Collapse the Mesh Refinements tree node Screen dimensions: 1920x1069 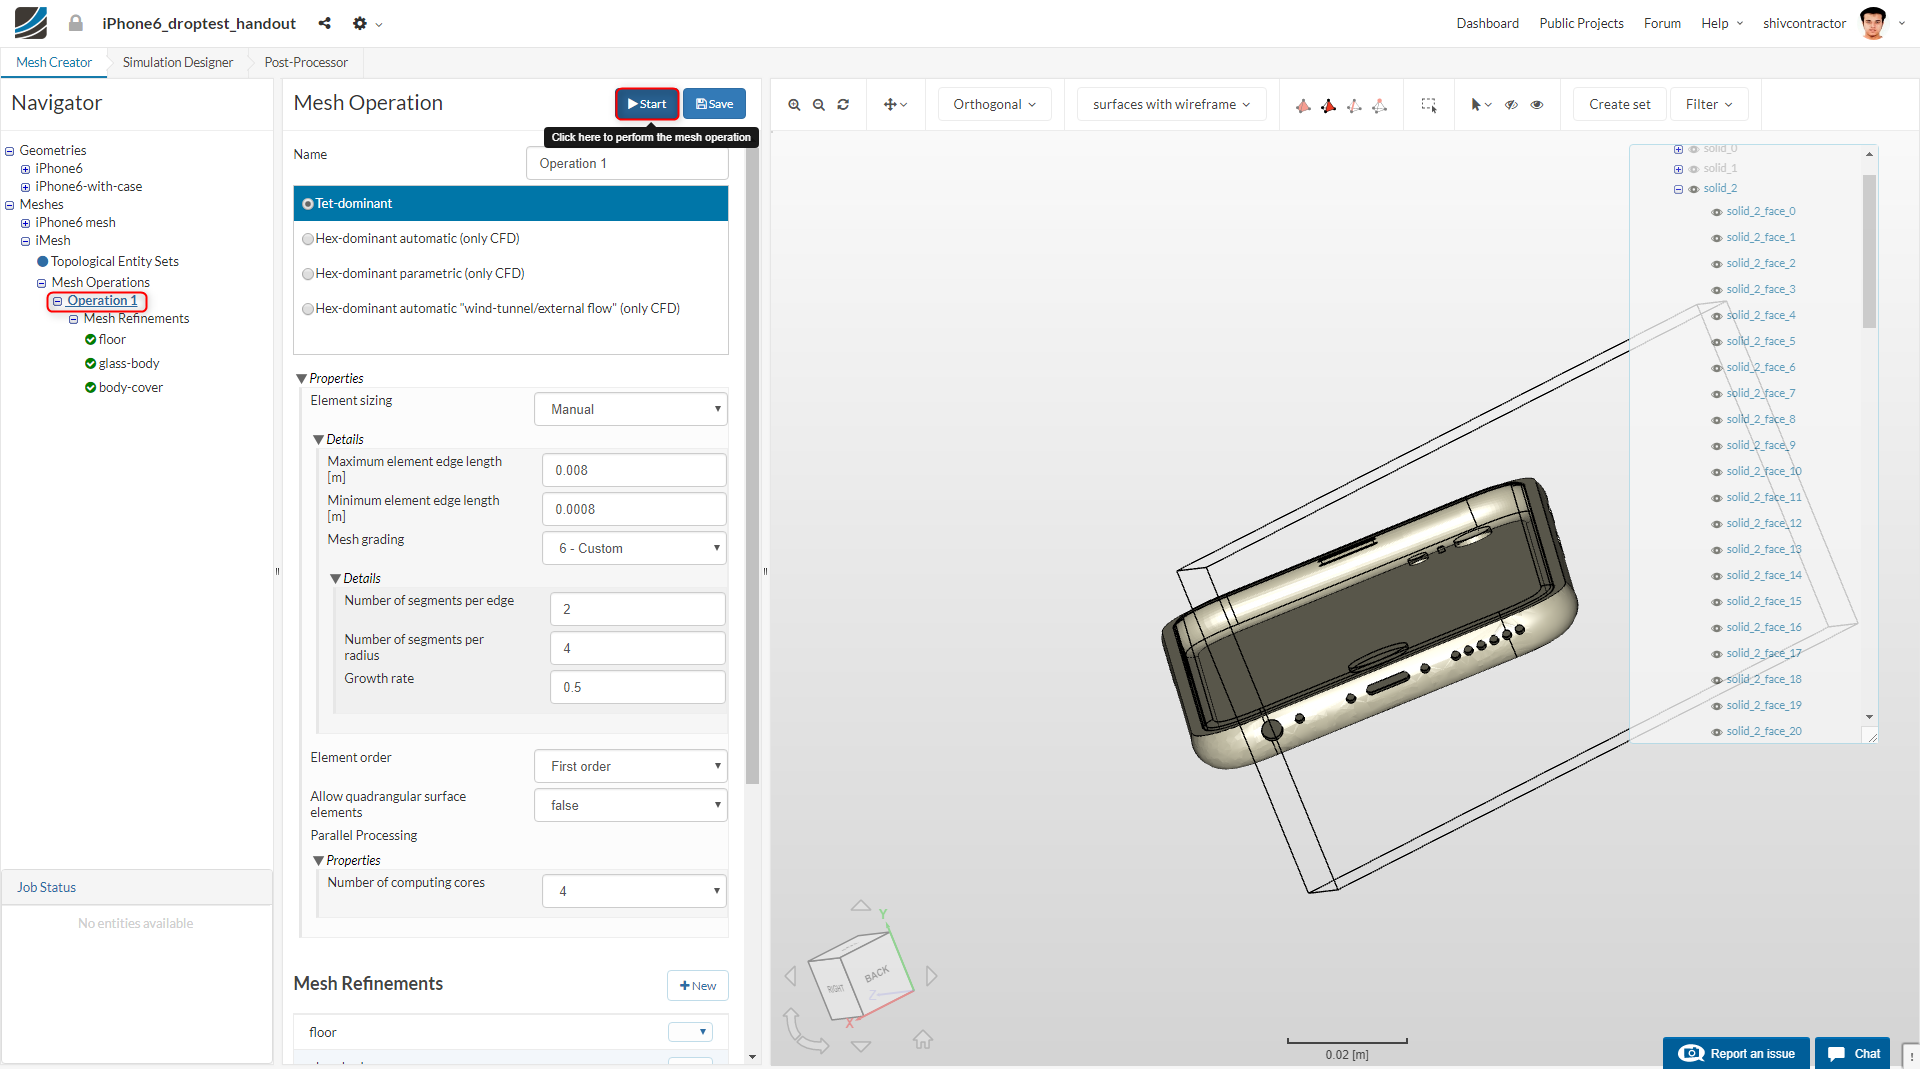[x=73, y=319]
